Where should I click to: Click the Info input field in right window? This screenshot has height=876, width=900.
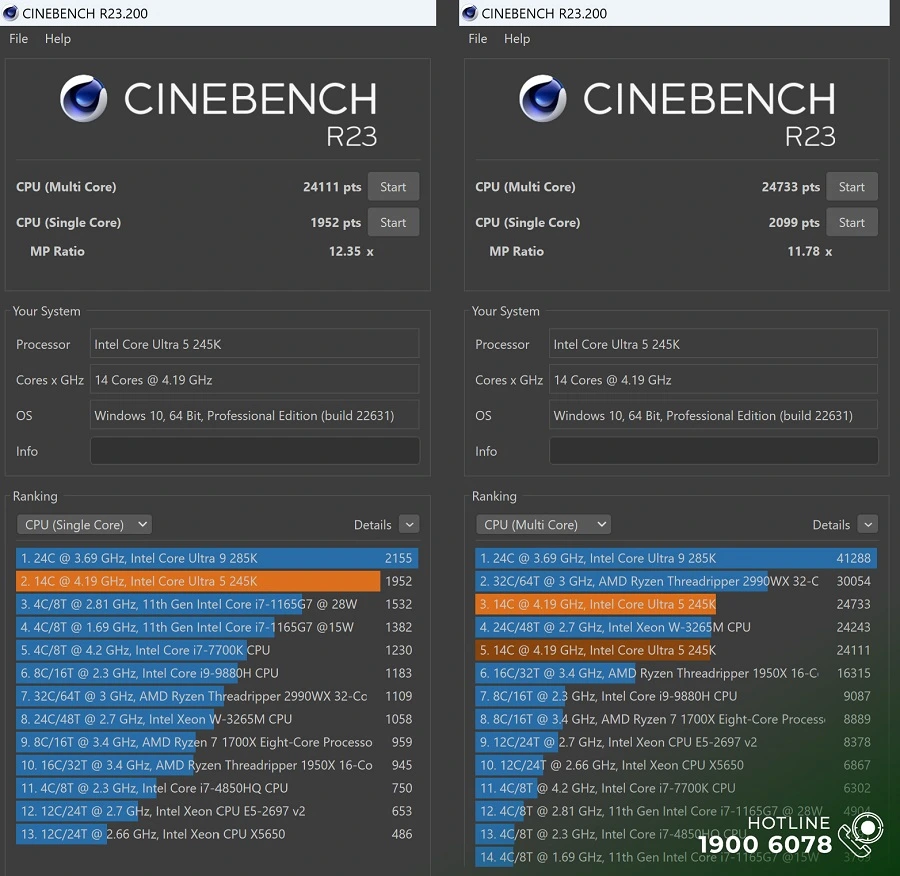(713, 451)
